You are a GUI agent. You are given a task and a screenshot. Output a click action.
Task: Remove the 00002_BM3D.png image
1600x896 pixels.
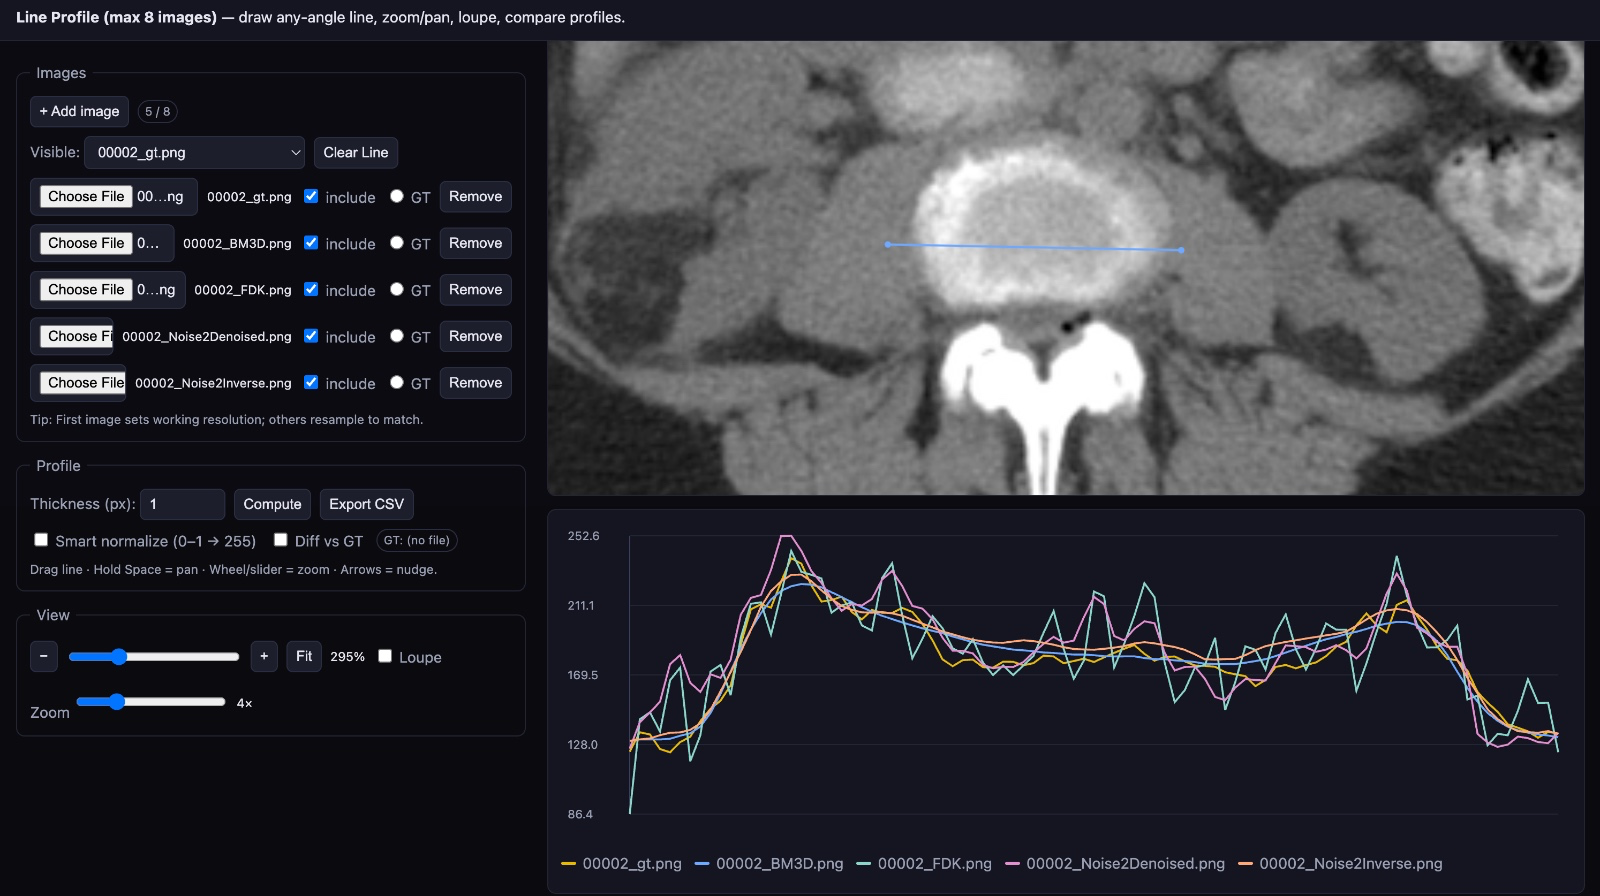point(475,243)
